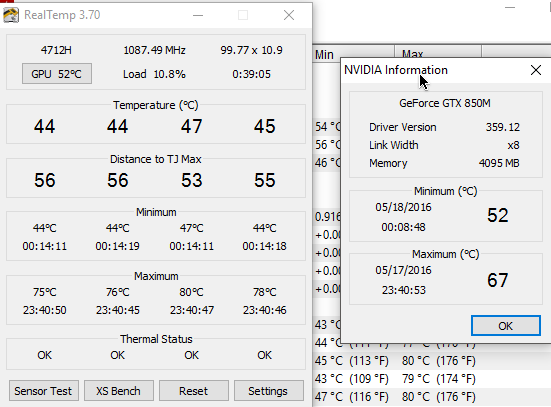Click the 47 °C (116 °F) cell in background window
Viewport: 551px width, 407px height.
(352, 396)
